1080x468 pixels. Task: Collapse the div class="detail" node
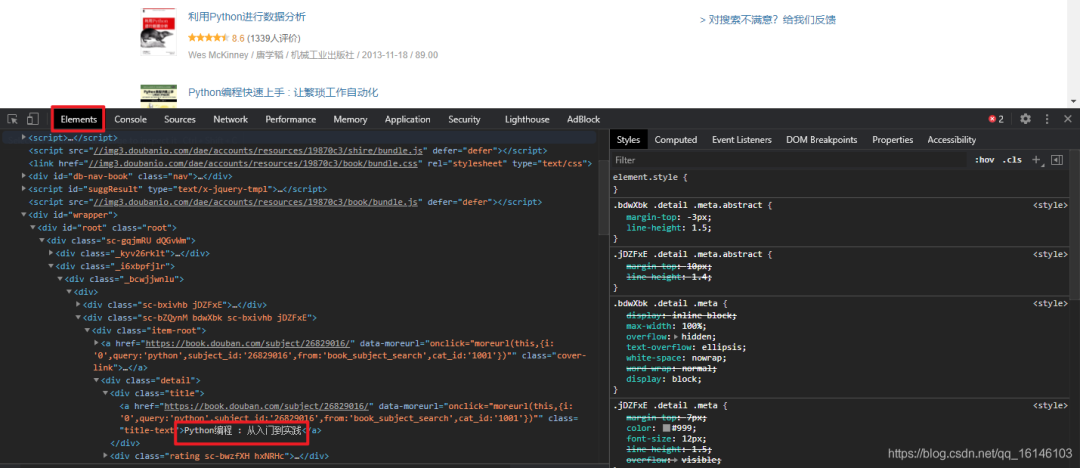pyautogui.click(x=96, y=380)
